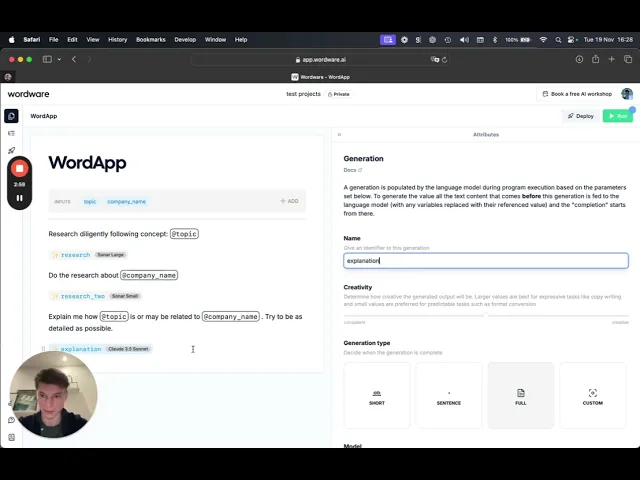This screenshot has height=480, width=640.
Task: Click the Private visibility badge
Action: pos(339,94)
